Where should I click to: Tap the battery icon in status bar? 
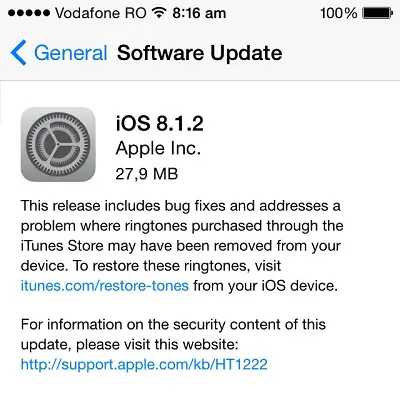point(378,13)
